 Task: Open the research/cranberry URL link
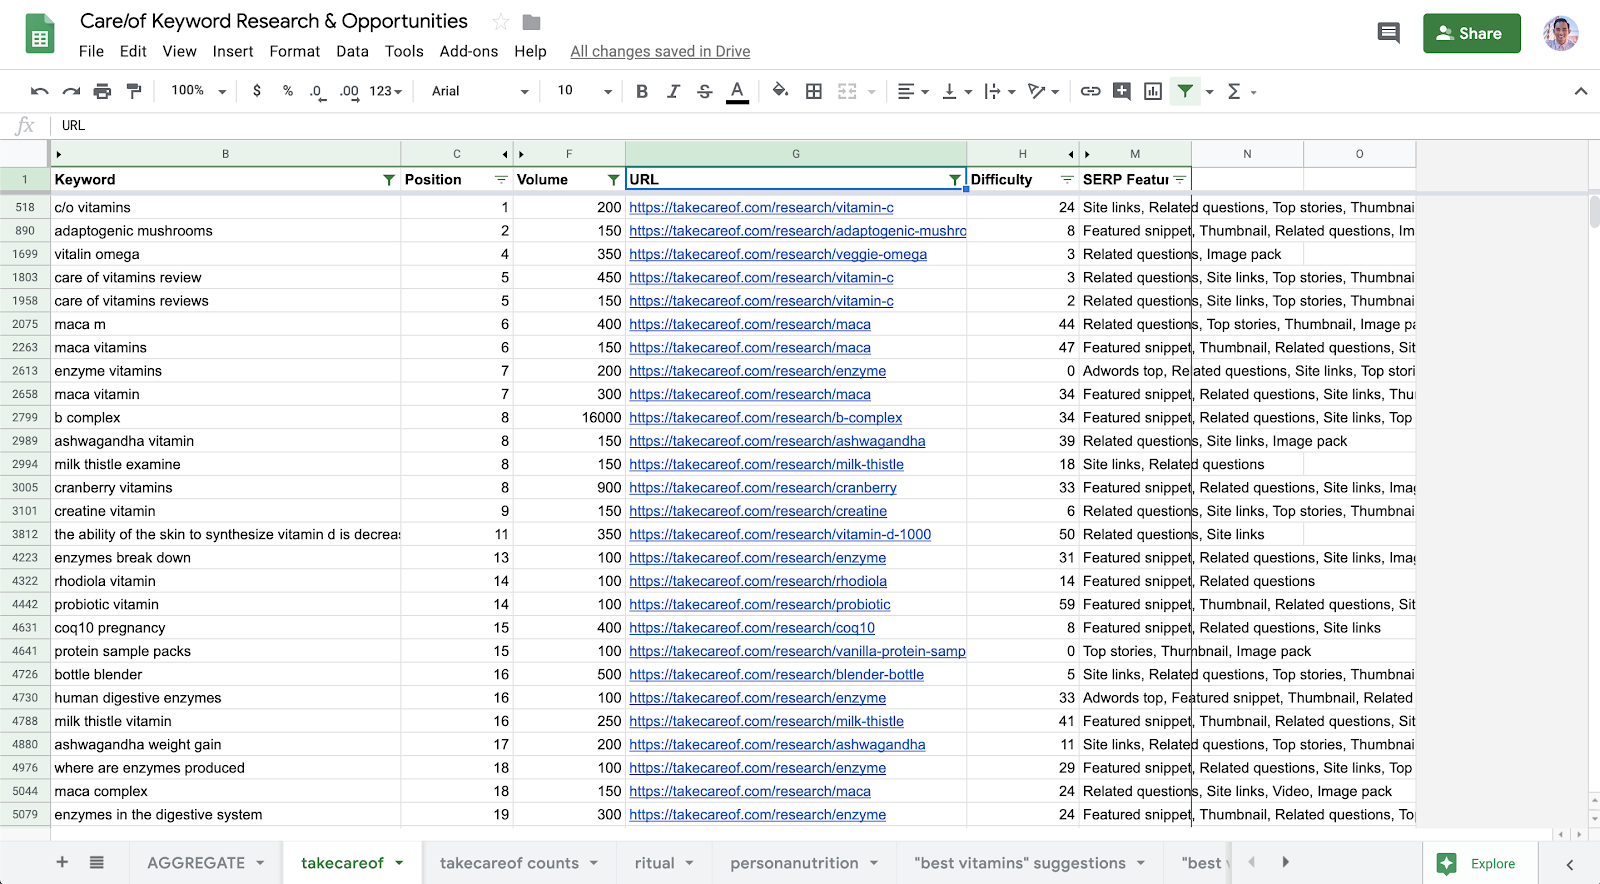[763, 488]
